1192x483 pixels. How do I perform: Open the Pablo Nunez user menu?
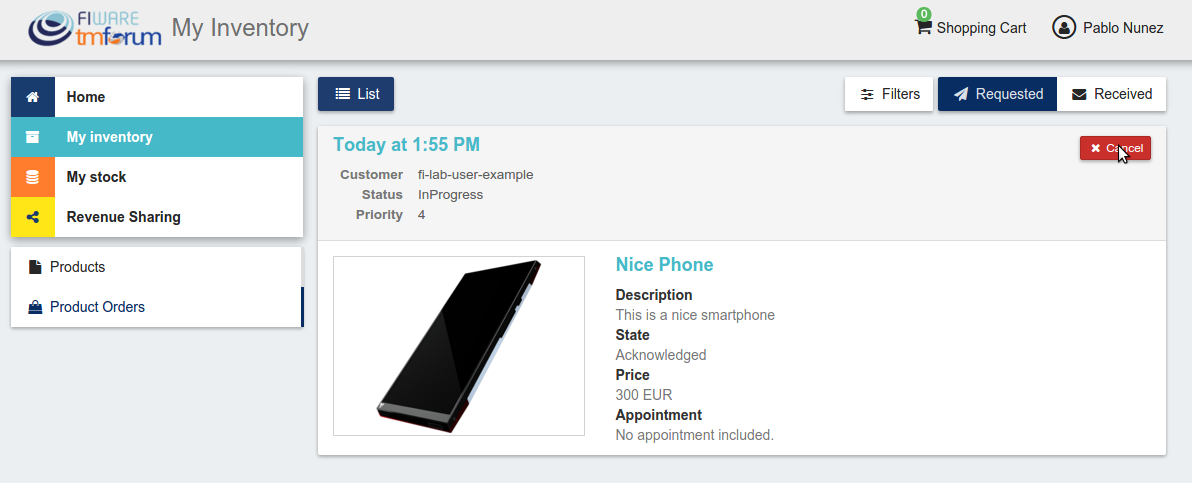tap(1108, 28)
